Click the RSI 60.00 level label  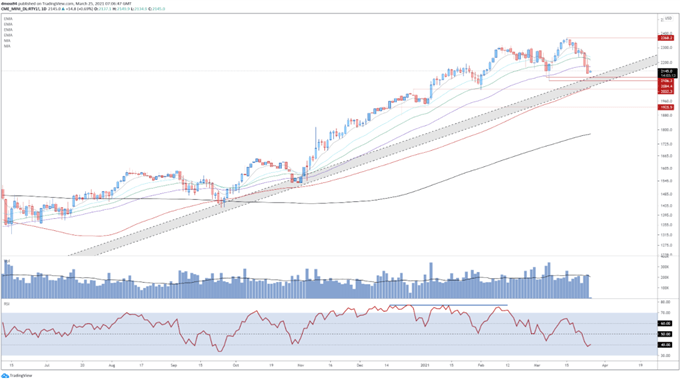[x=665, y=324]
